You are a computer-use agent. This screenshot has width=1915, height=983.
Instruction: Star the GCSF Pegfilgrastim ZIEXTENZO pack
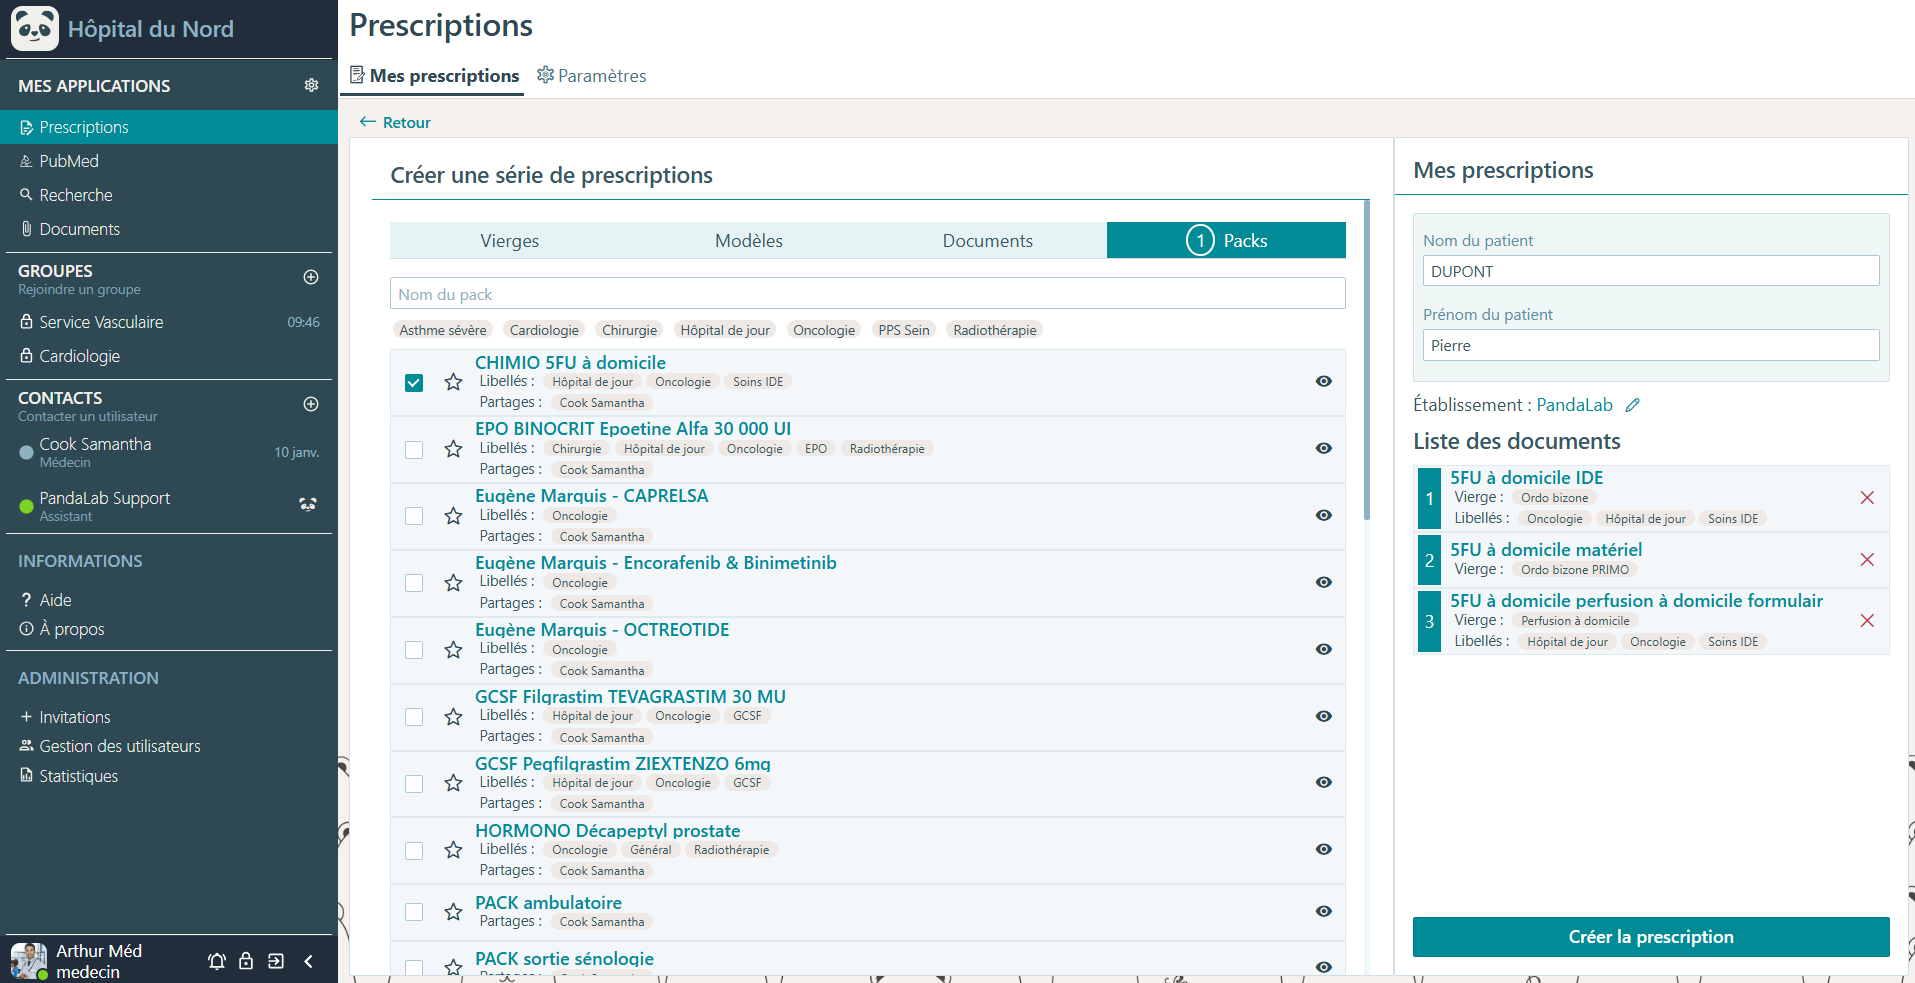coord(453,783)
